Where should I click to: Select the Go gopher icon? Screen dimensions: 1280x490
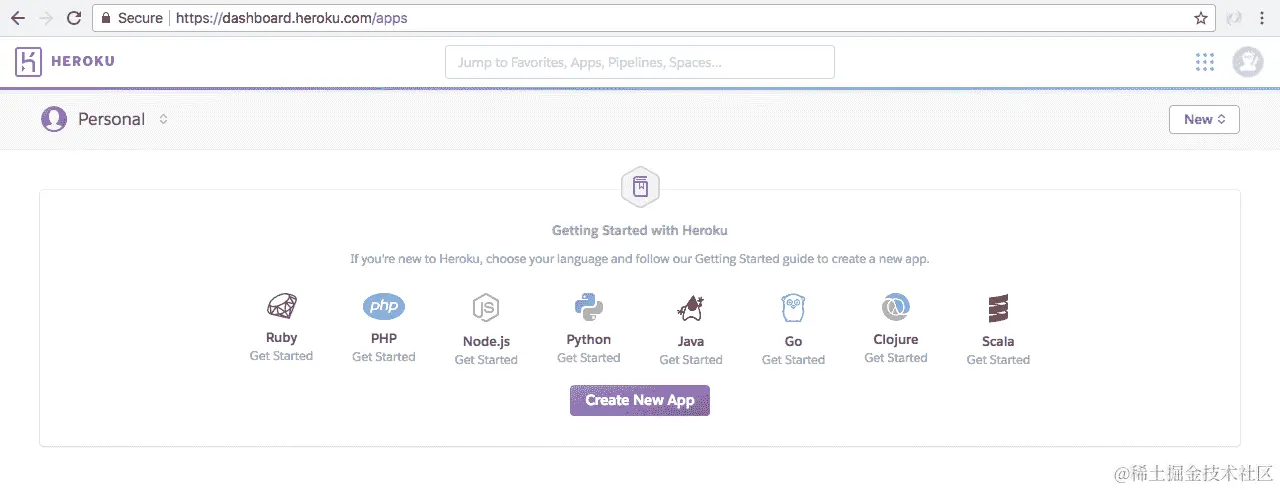click(793, 308)
